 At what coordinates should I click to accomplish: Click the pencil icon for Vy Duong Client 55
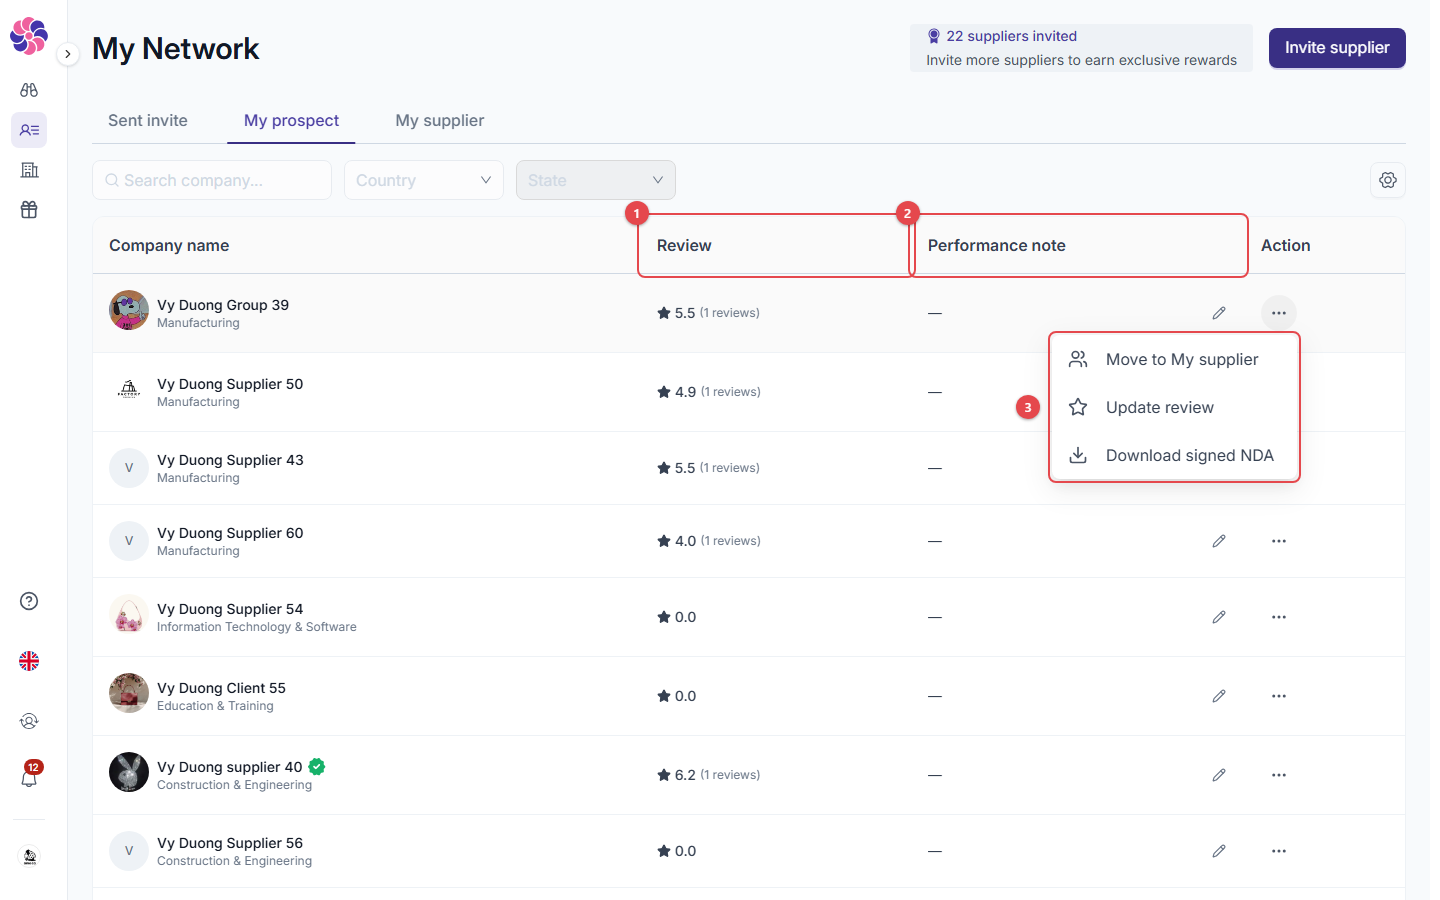tap(1219, 696)
